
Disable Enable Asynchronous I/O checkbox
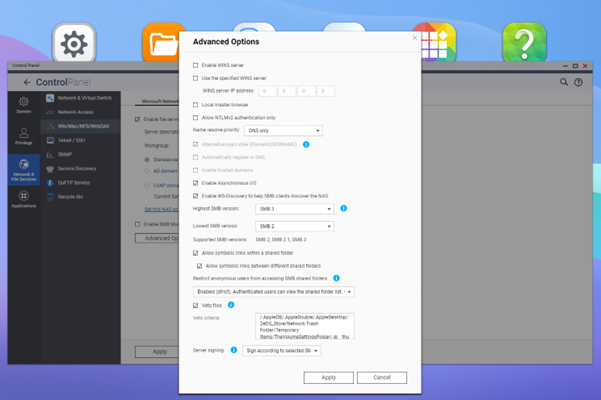196,183
